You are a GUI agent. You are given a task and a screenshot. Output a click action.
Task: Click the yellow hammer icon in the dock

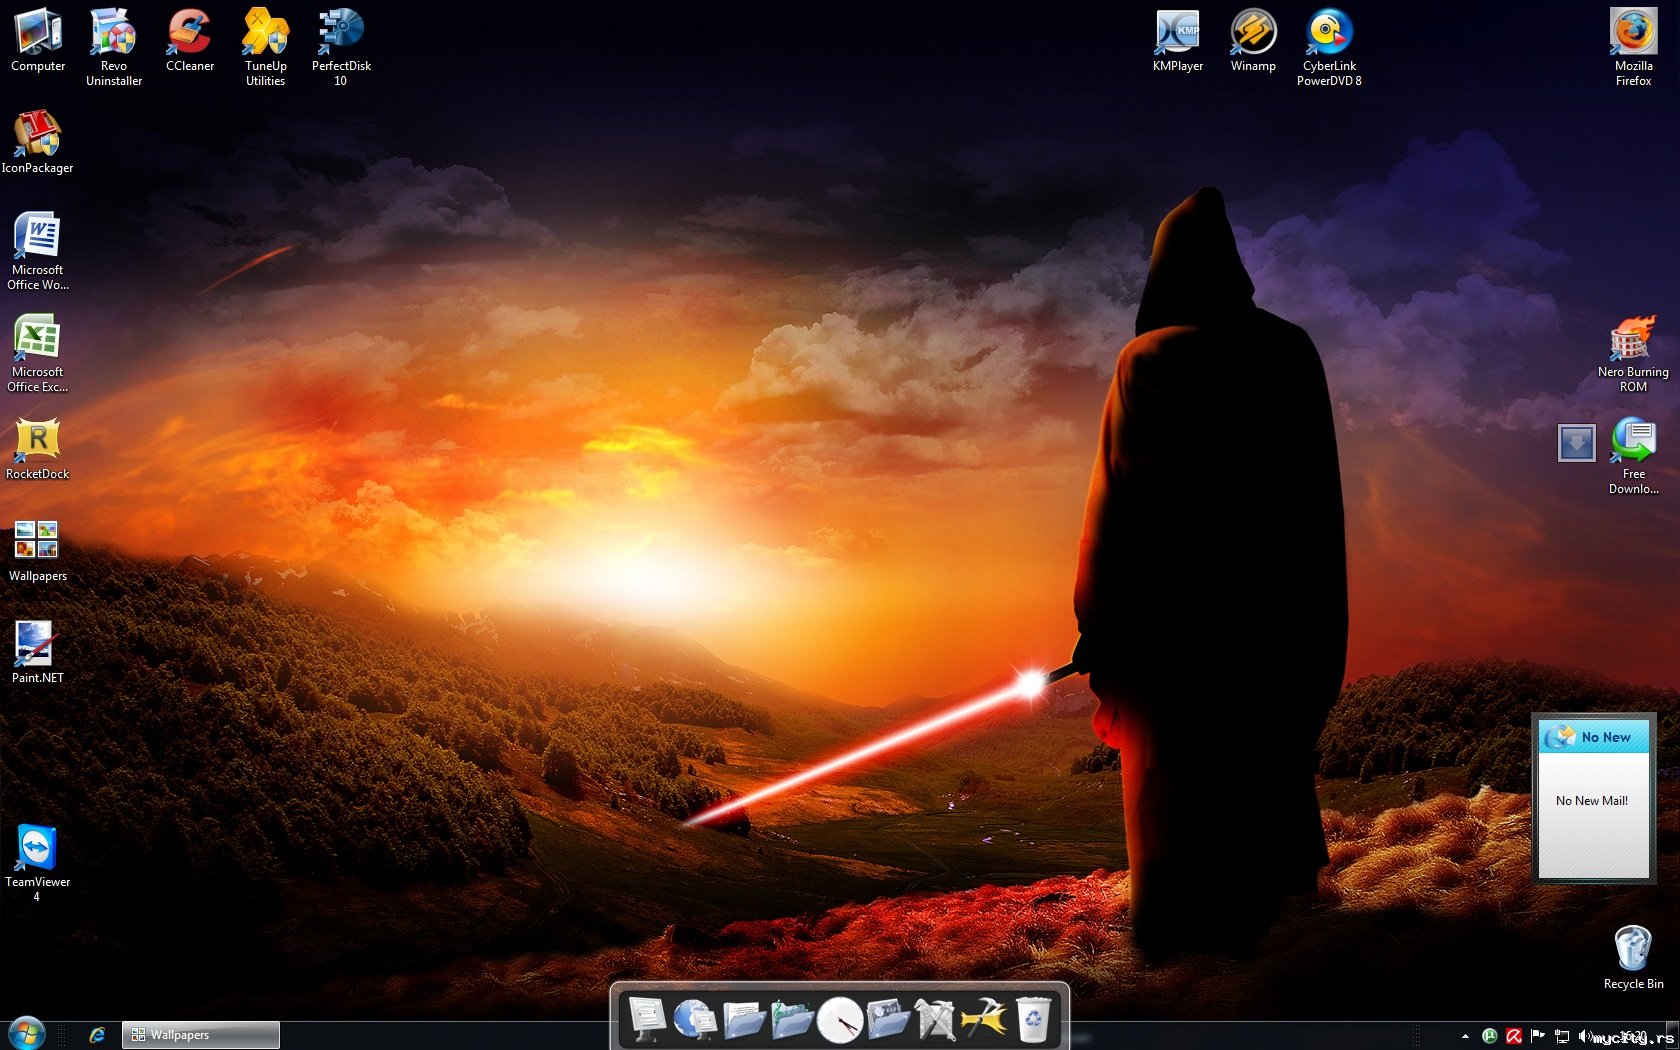point(984,1020)
